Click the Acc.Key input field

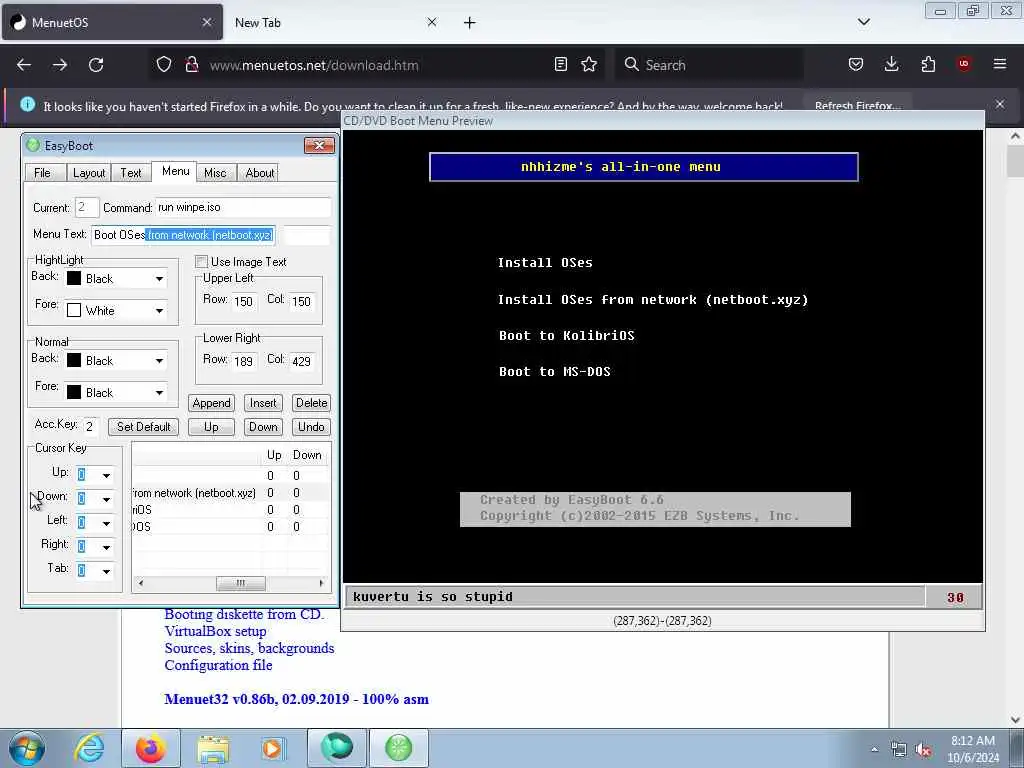(x=91, y=427)
